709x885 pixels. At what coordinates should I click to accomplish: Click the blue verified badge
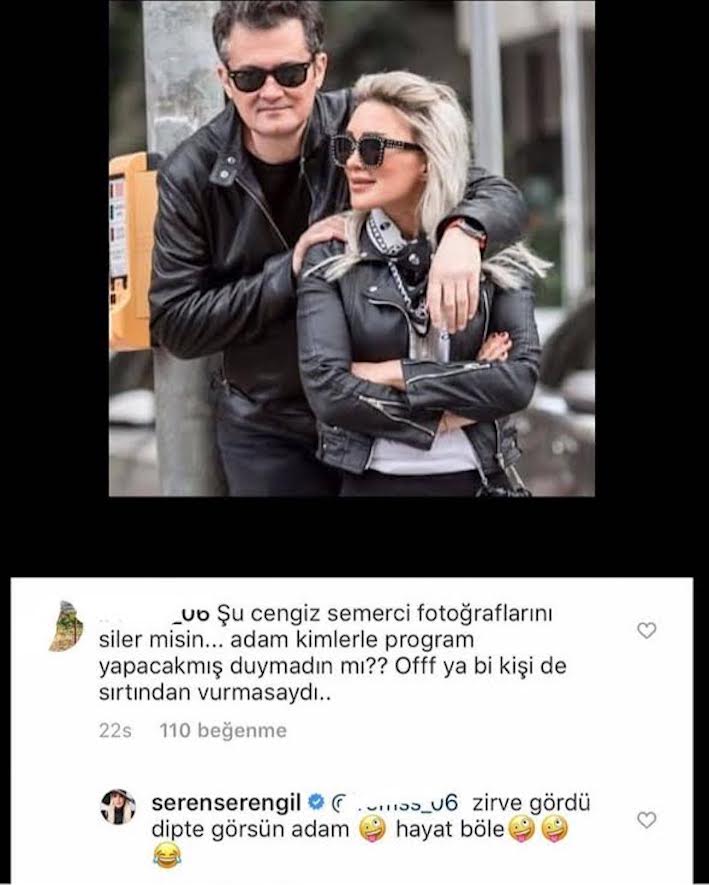(316, 801)
